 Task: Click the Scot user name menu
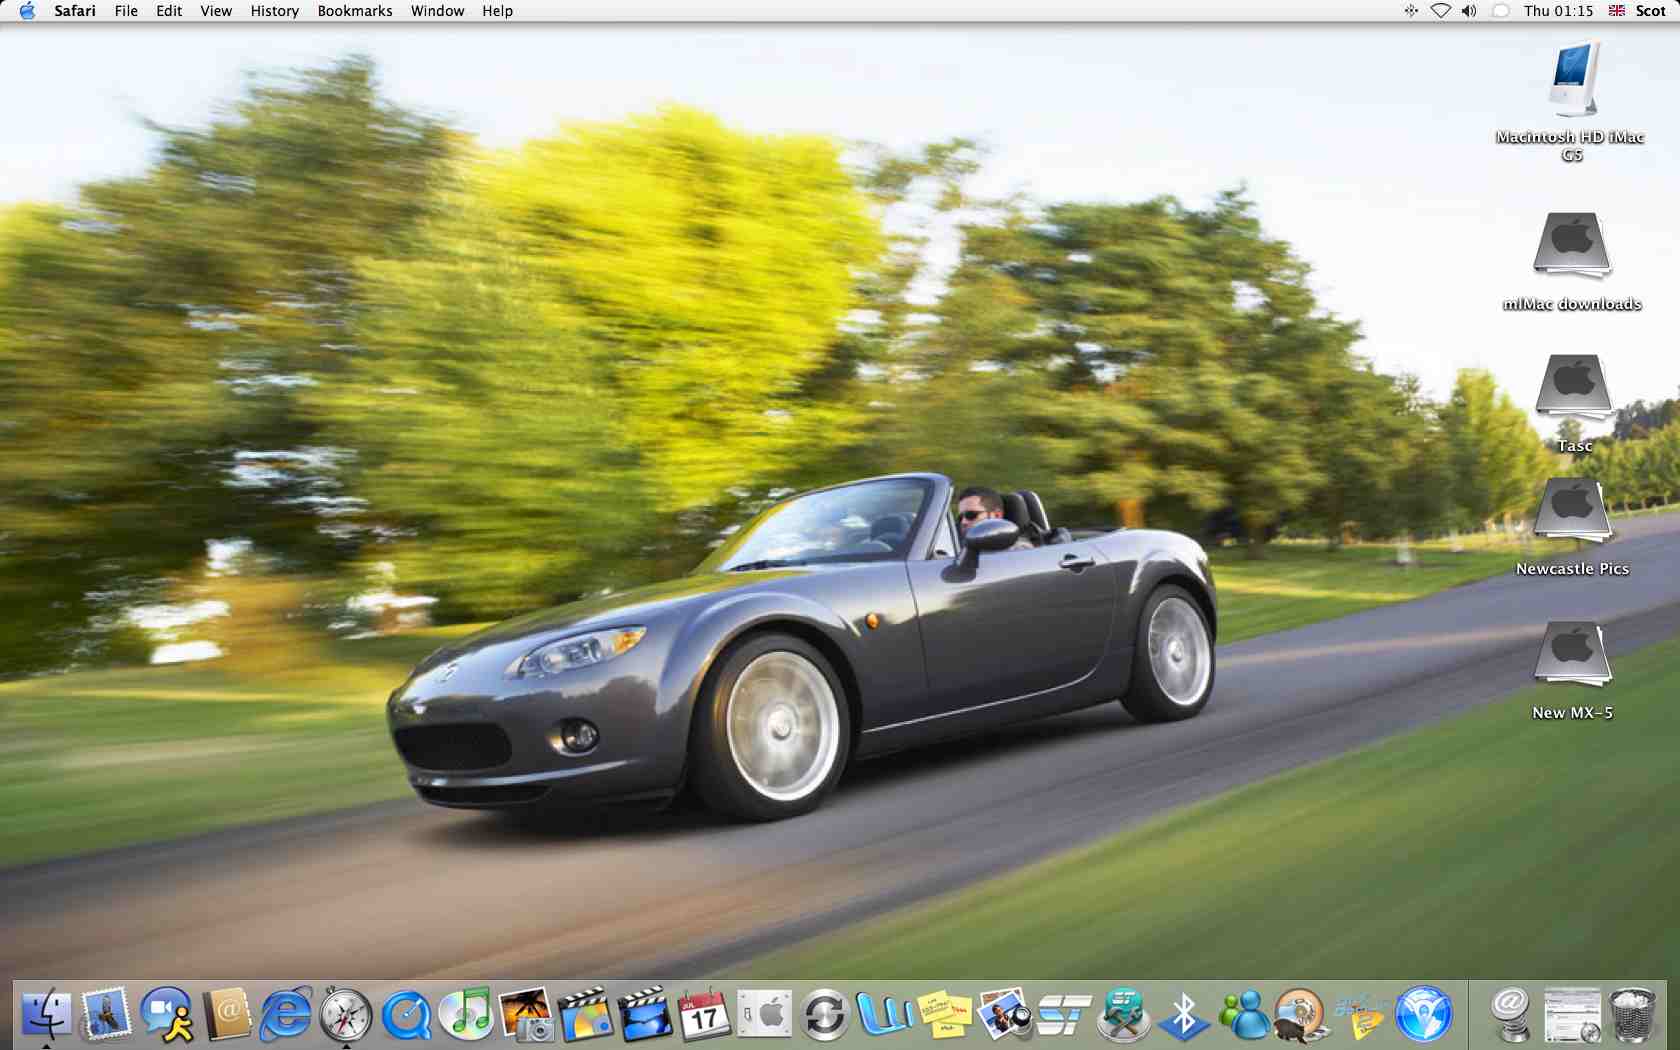[x=1650, y=11]
